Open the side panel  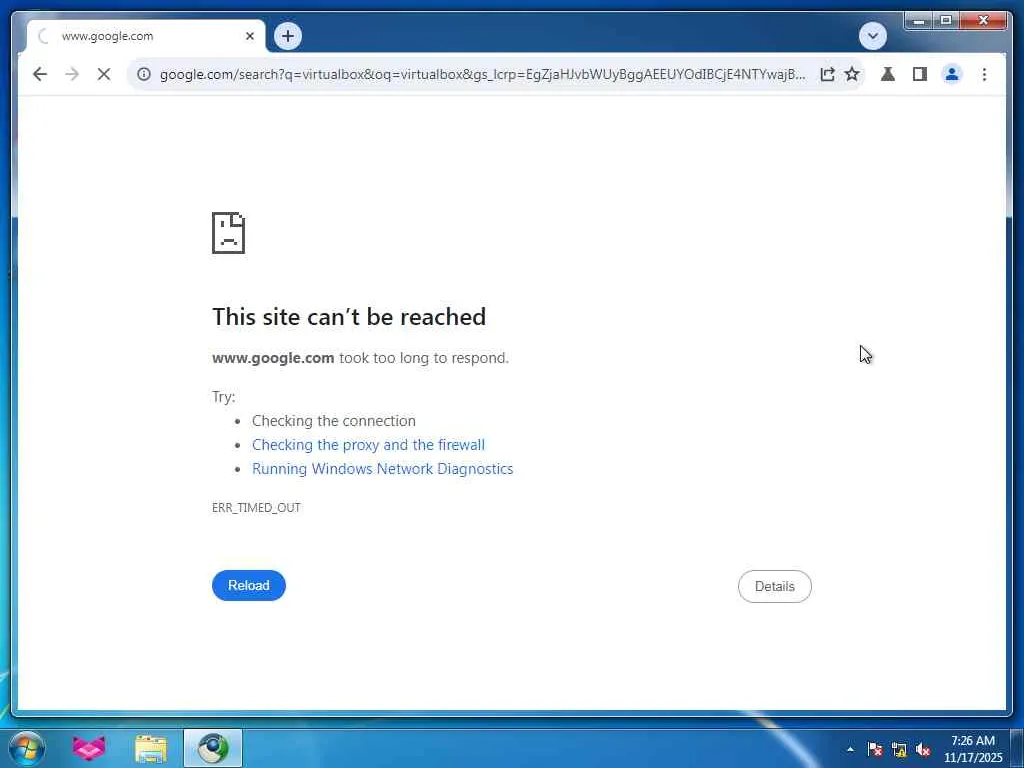click(x=920, y=74)
